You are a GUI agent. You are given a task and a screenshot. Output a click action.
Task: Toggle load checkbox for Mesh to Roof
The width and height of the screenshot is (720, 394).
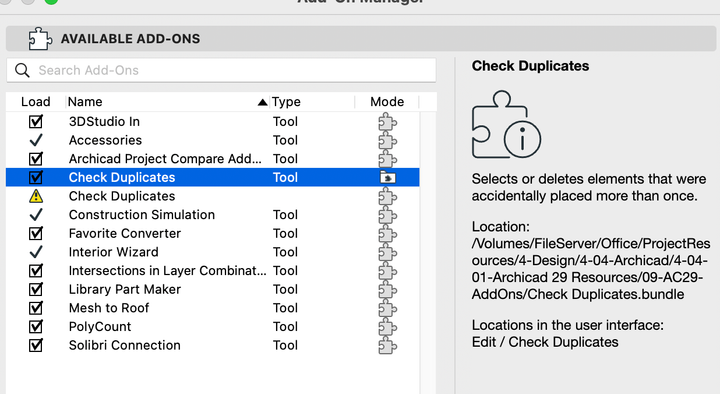(x=36, y=308)
